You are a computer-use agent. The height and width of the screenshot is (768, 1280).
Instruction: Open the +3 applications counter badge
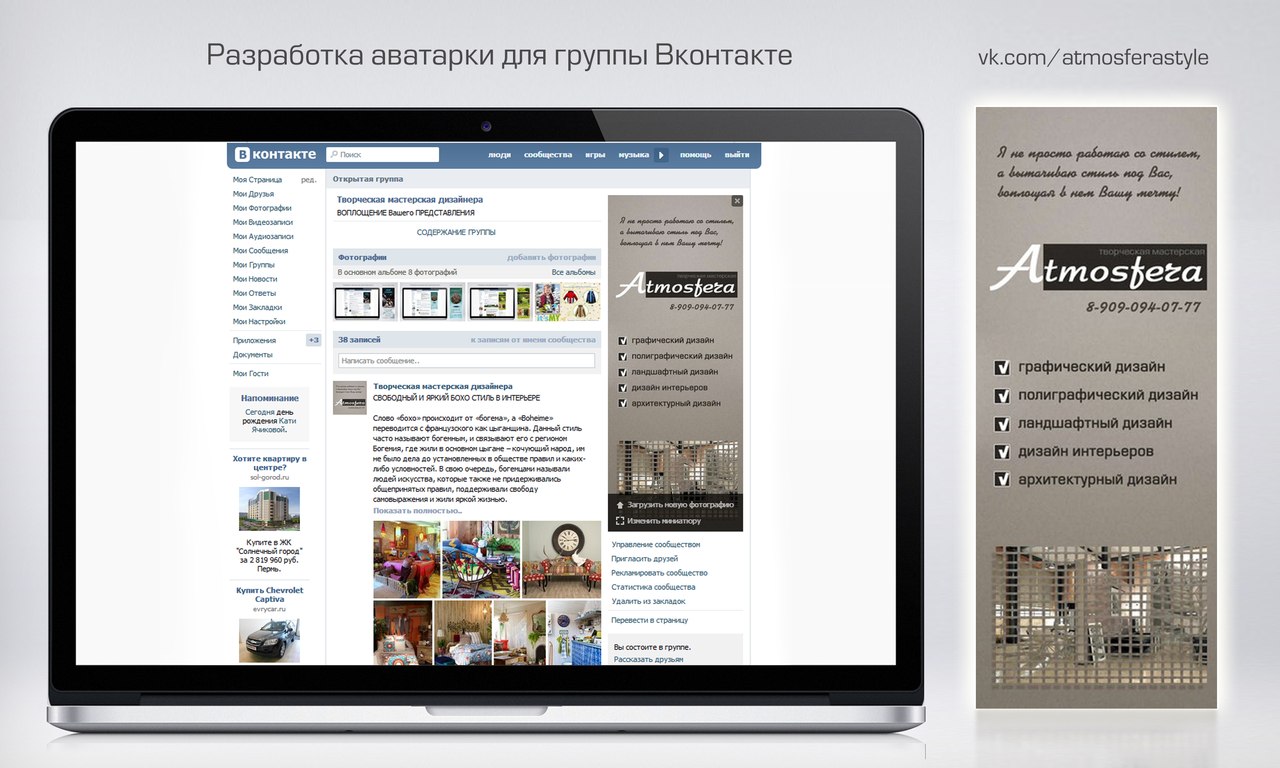tap(313, 340)
